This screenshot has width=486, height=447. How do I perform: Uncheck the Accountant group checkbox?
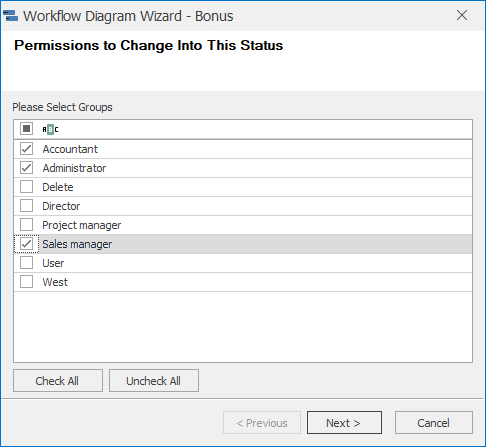point(26,149)
